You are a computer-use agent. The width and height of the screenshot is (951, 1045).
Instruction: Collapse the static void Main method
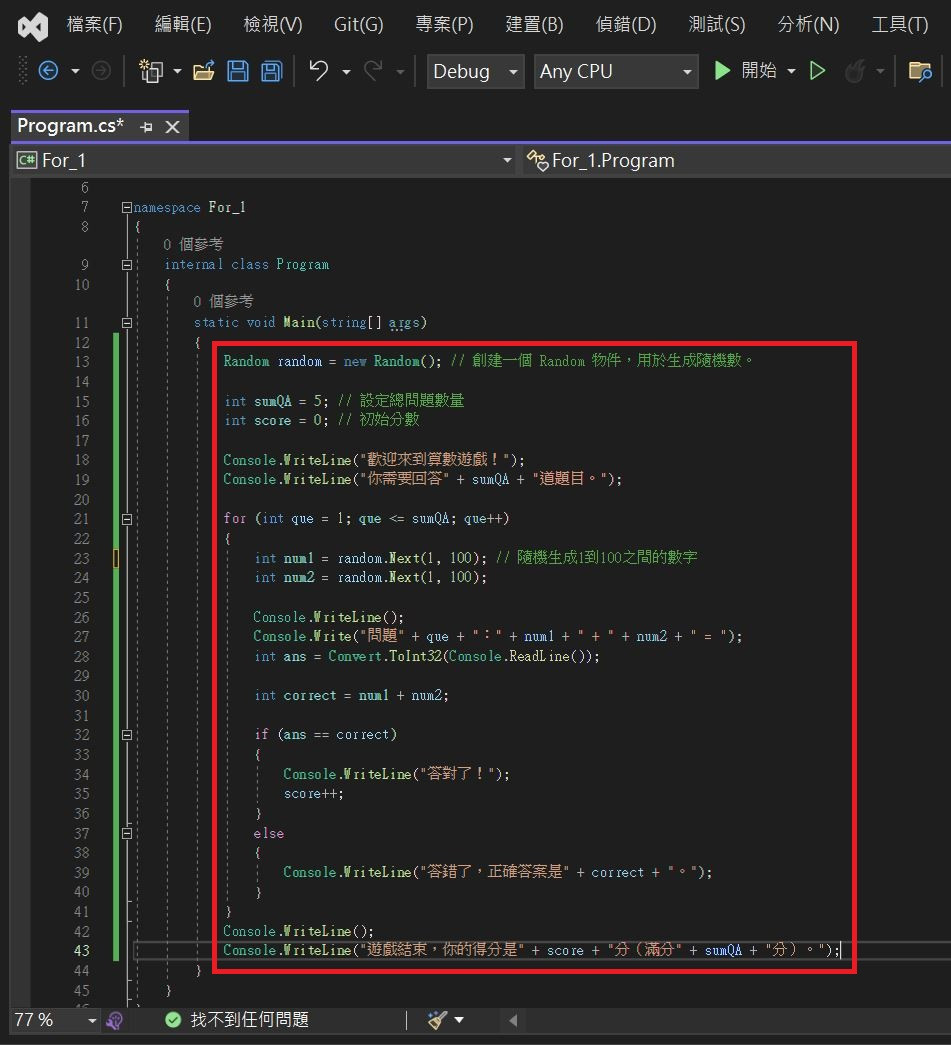click(127, 323)
